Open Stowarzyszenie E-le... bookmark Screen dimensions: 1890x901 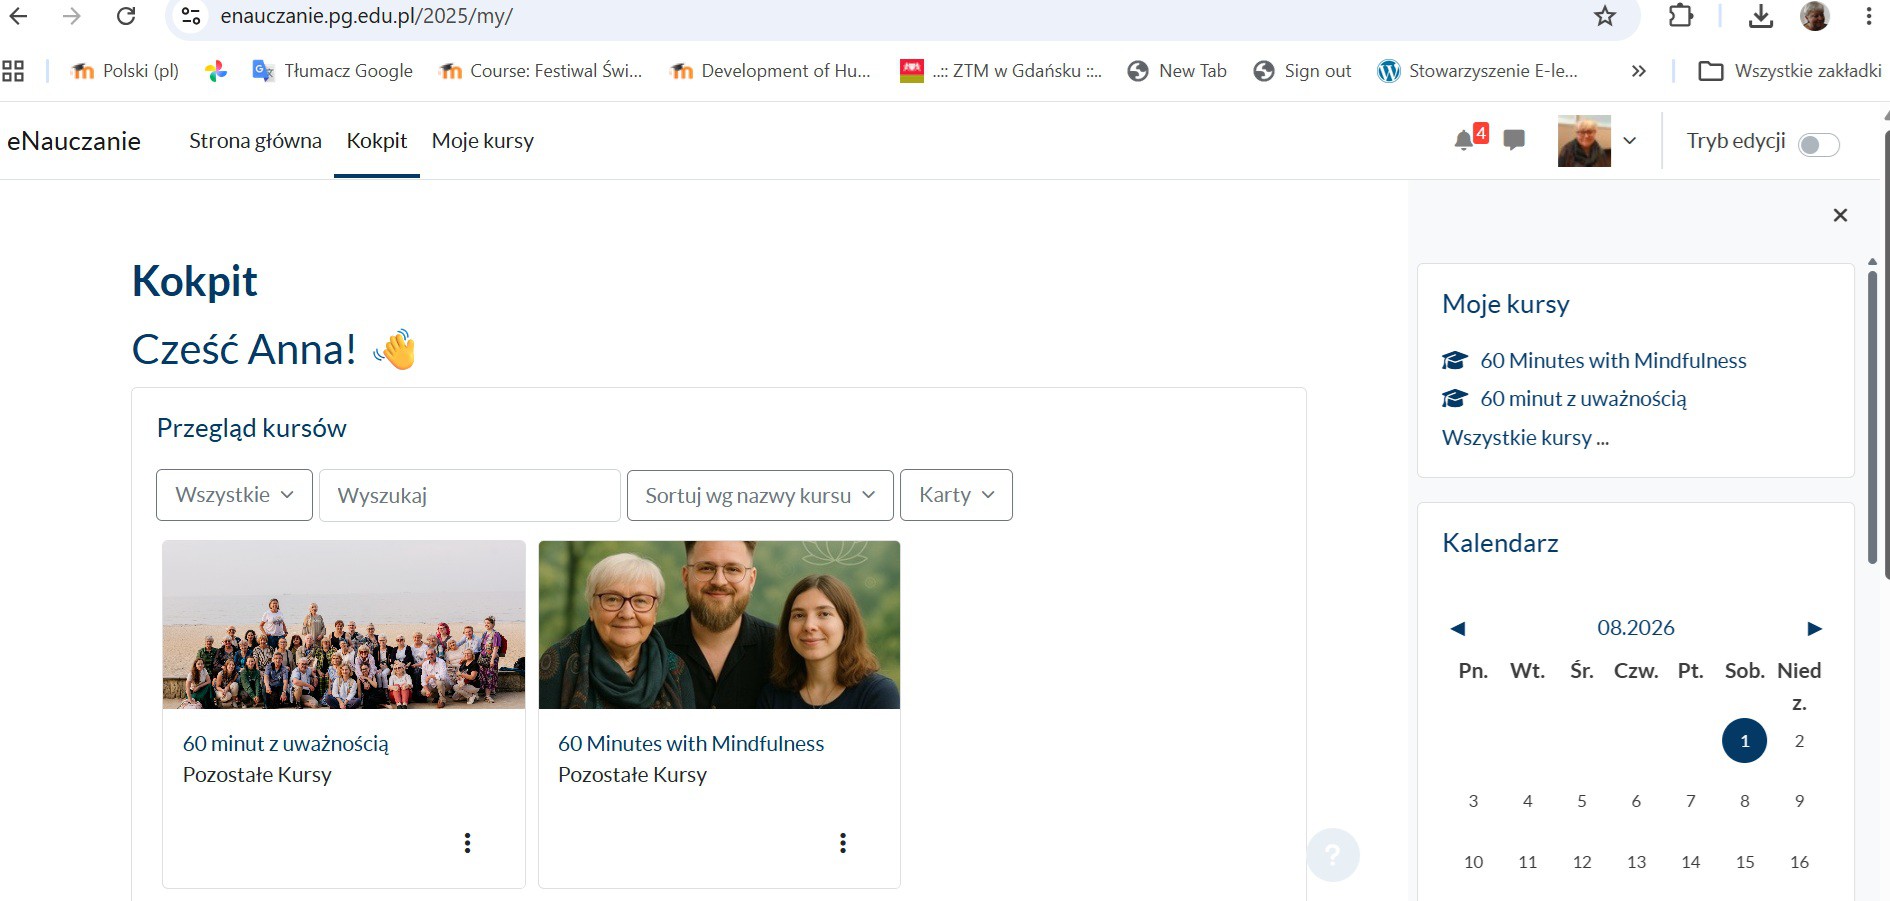click(x=1478, y=71)
